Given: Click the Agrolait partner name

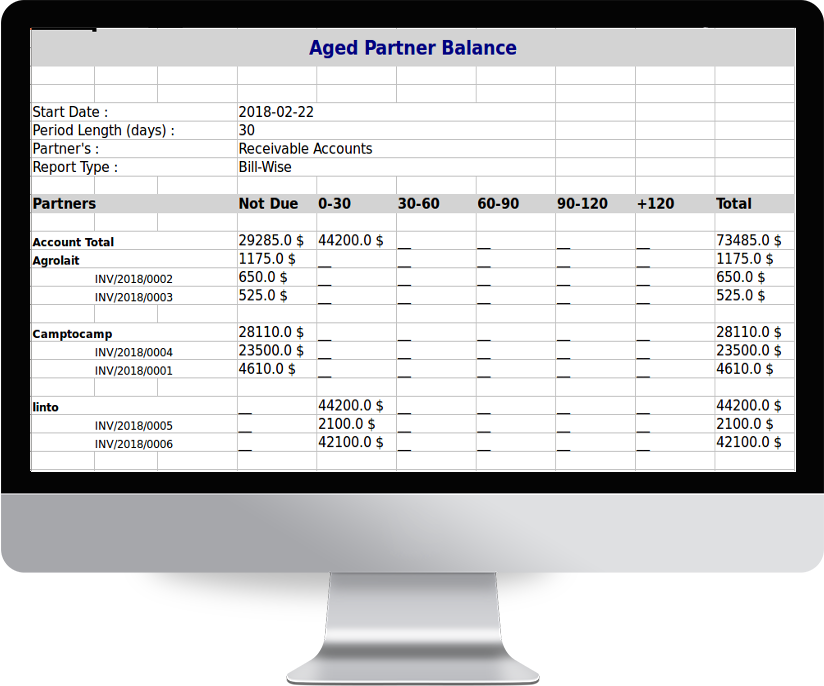Looking at the screenshot, I should coord(56,261).
